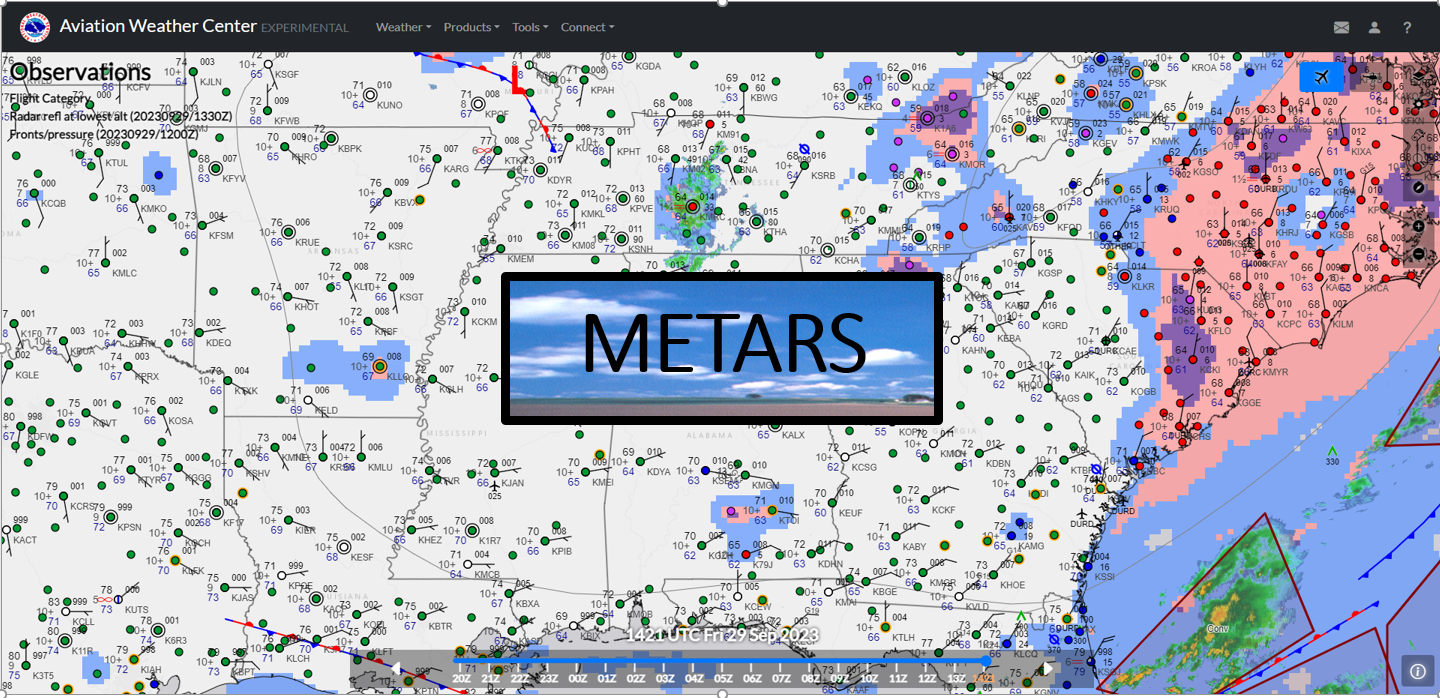Click the KPIB station label

(562, 551)
